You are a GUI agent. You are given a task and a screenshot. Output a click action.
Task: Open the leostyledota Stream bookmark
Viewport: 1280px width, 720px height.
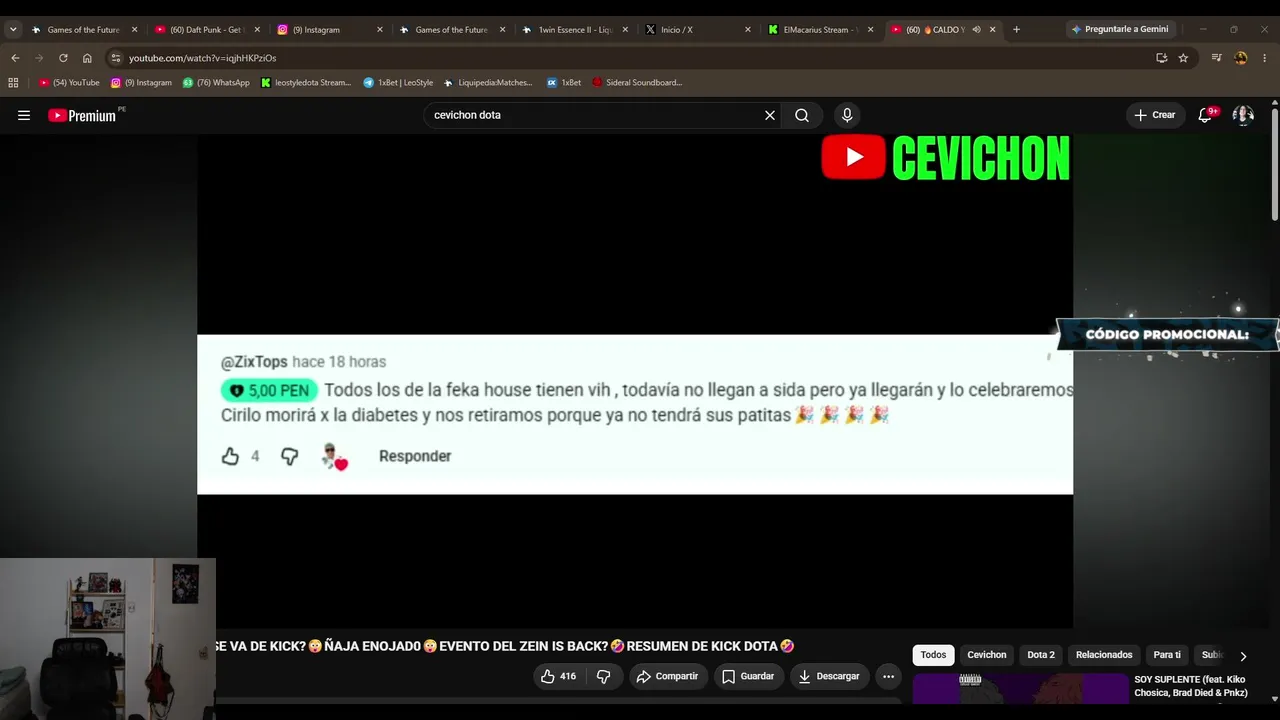[x=306, y=82]
